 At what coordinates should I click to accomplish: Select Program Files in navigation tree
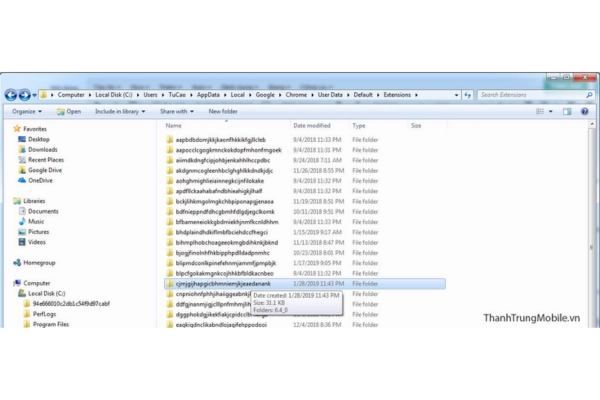point(51,325)
